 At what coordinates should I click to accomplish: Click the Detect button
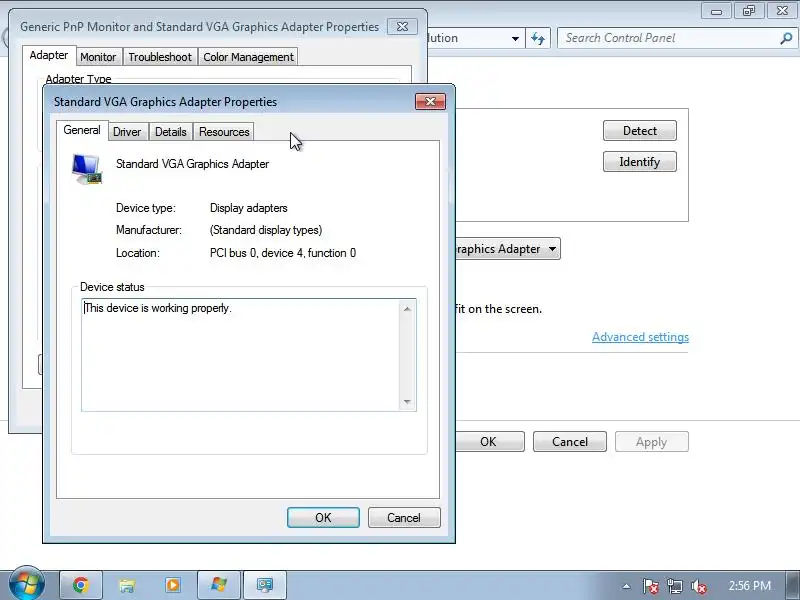640,131
